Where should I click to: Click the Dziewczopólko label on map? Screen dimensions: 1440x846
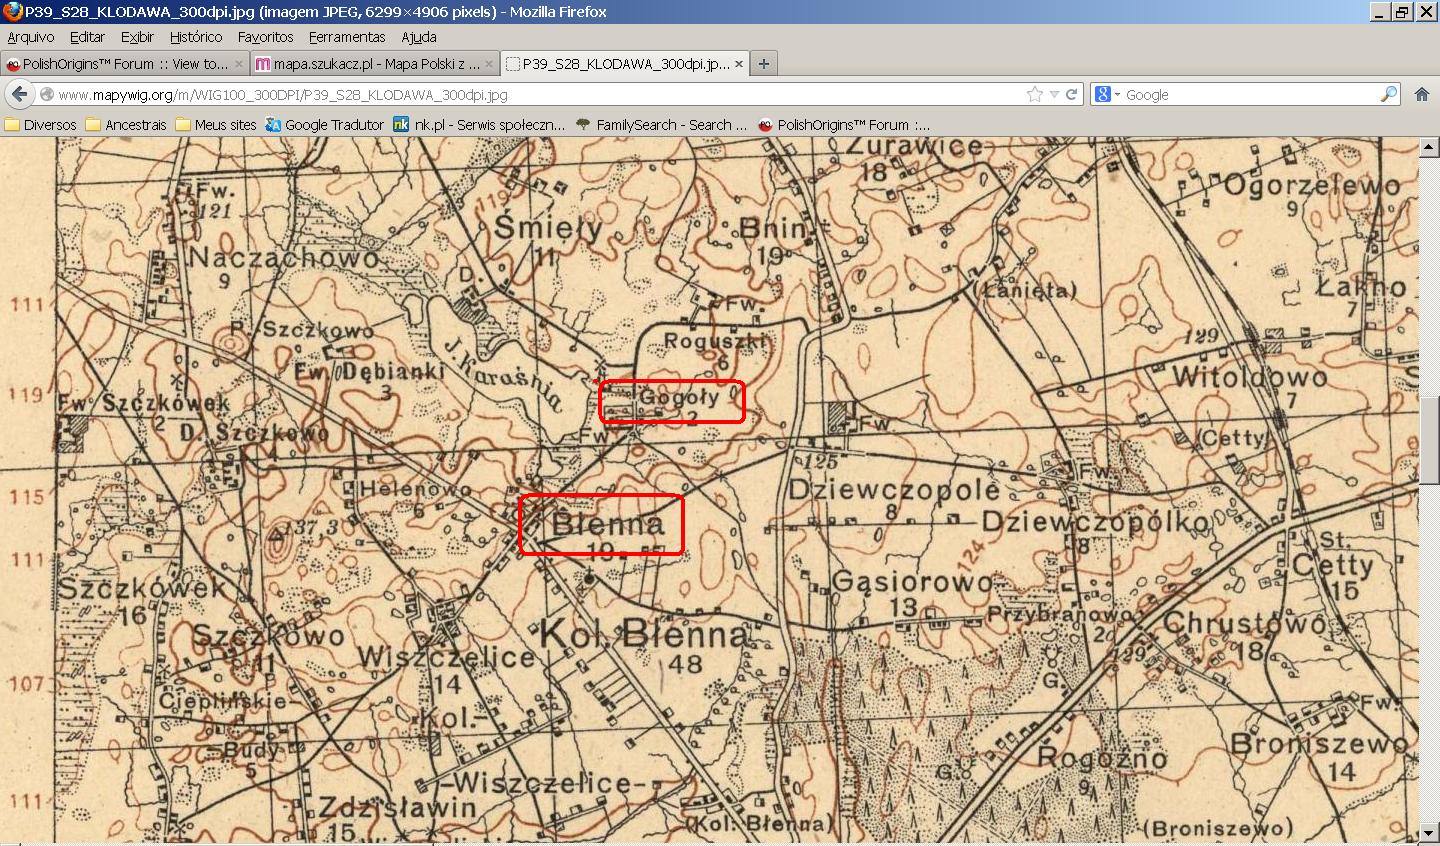1095,522
